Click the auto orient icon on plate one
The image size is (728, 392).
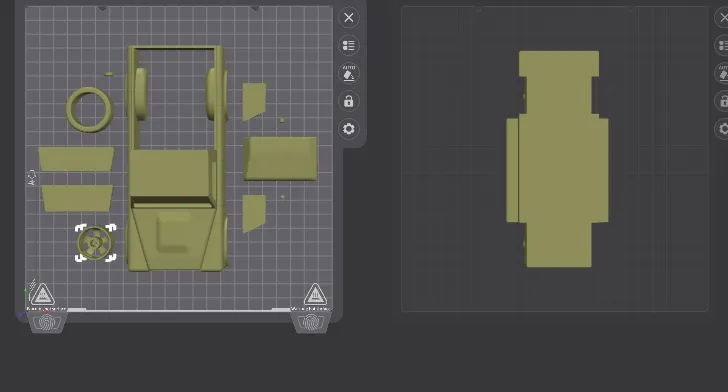[x=349, y=73]
